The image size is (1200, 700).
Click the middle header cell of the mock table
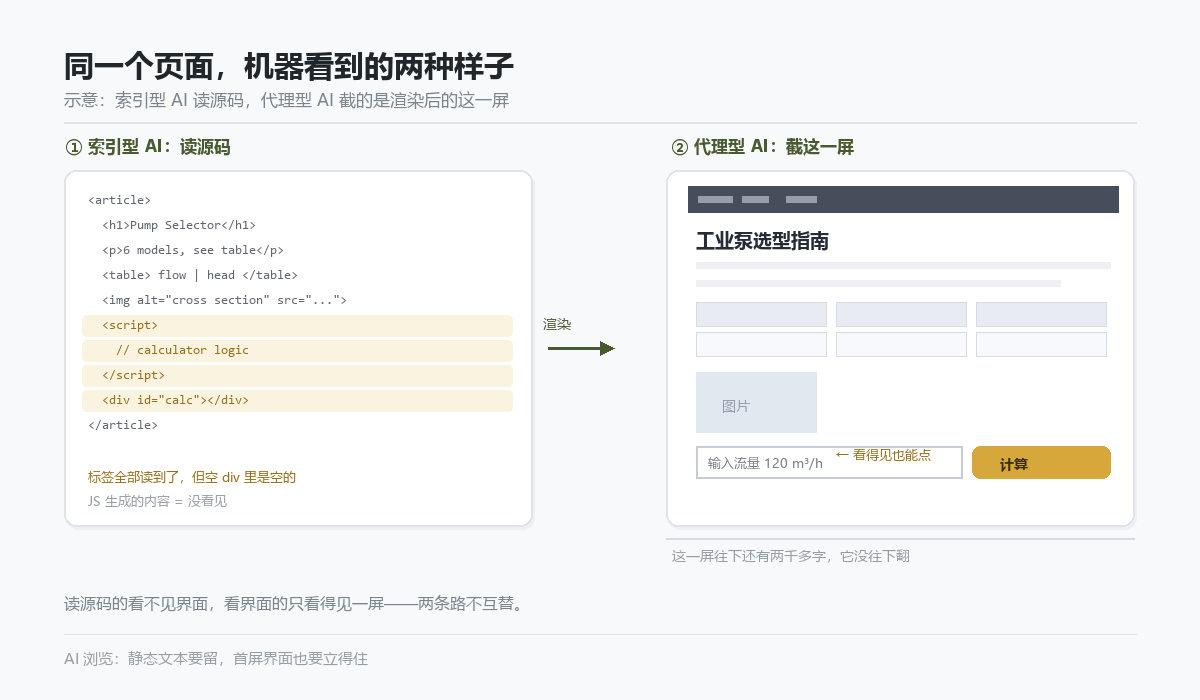point(901,314)
